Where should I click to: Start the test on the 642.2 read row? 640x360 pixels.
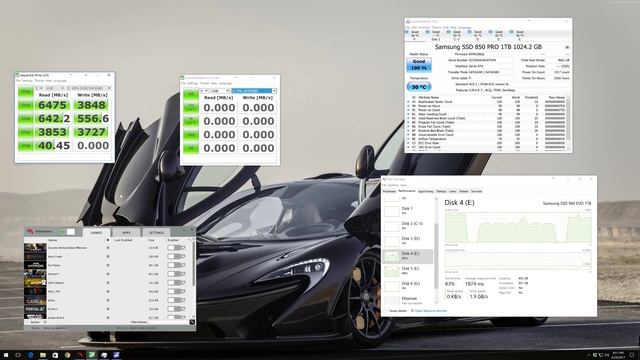(25, 119)
